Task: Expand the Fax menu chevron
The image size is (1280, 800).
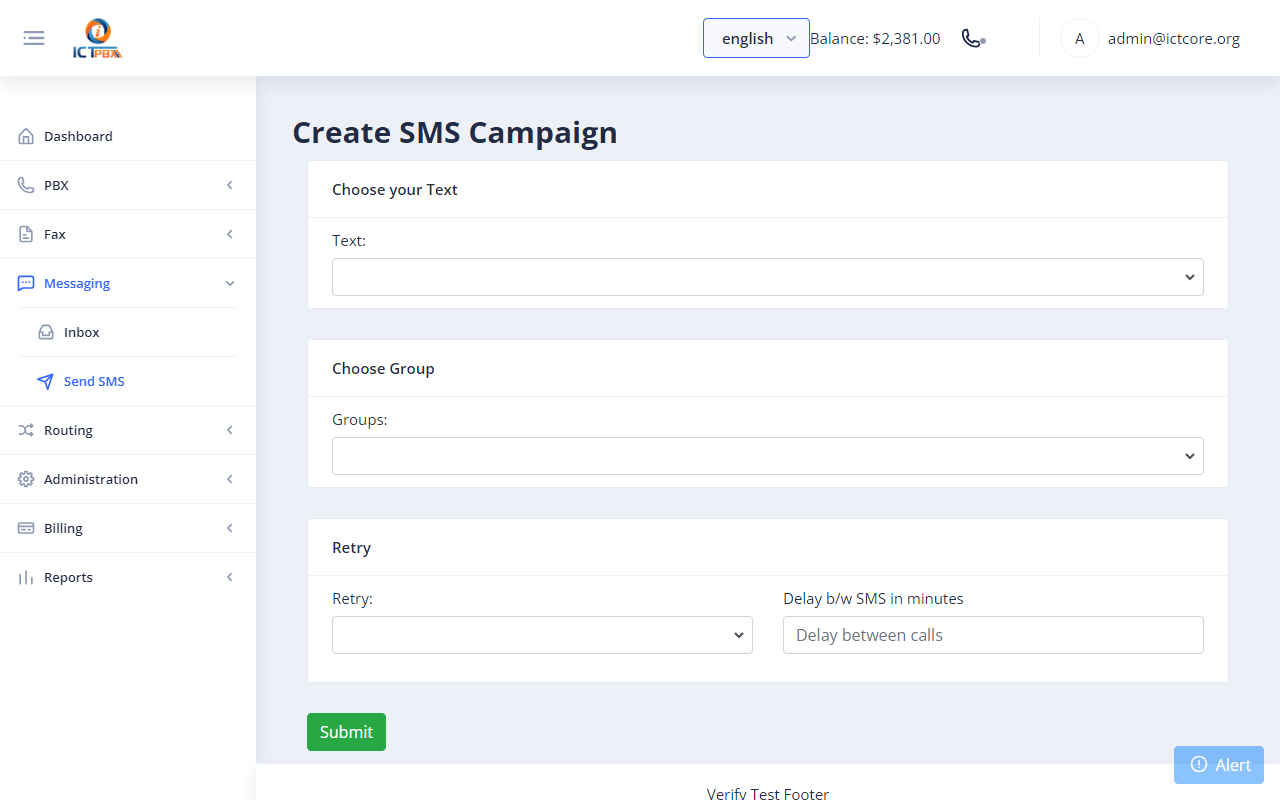Action: (230, 234)
